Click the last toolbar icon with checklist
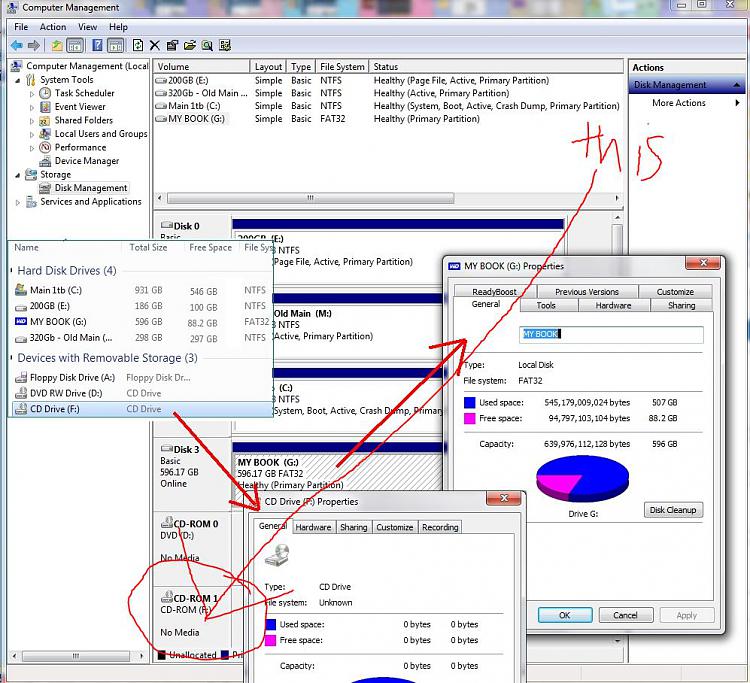 225,45
